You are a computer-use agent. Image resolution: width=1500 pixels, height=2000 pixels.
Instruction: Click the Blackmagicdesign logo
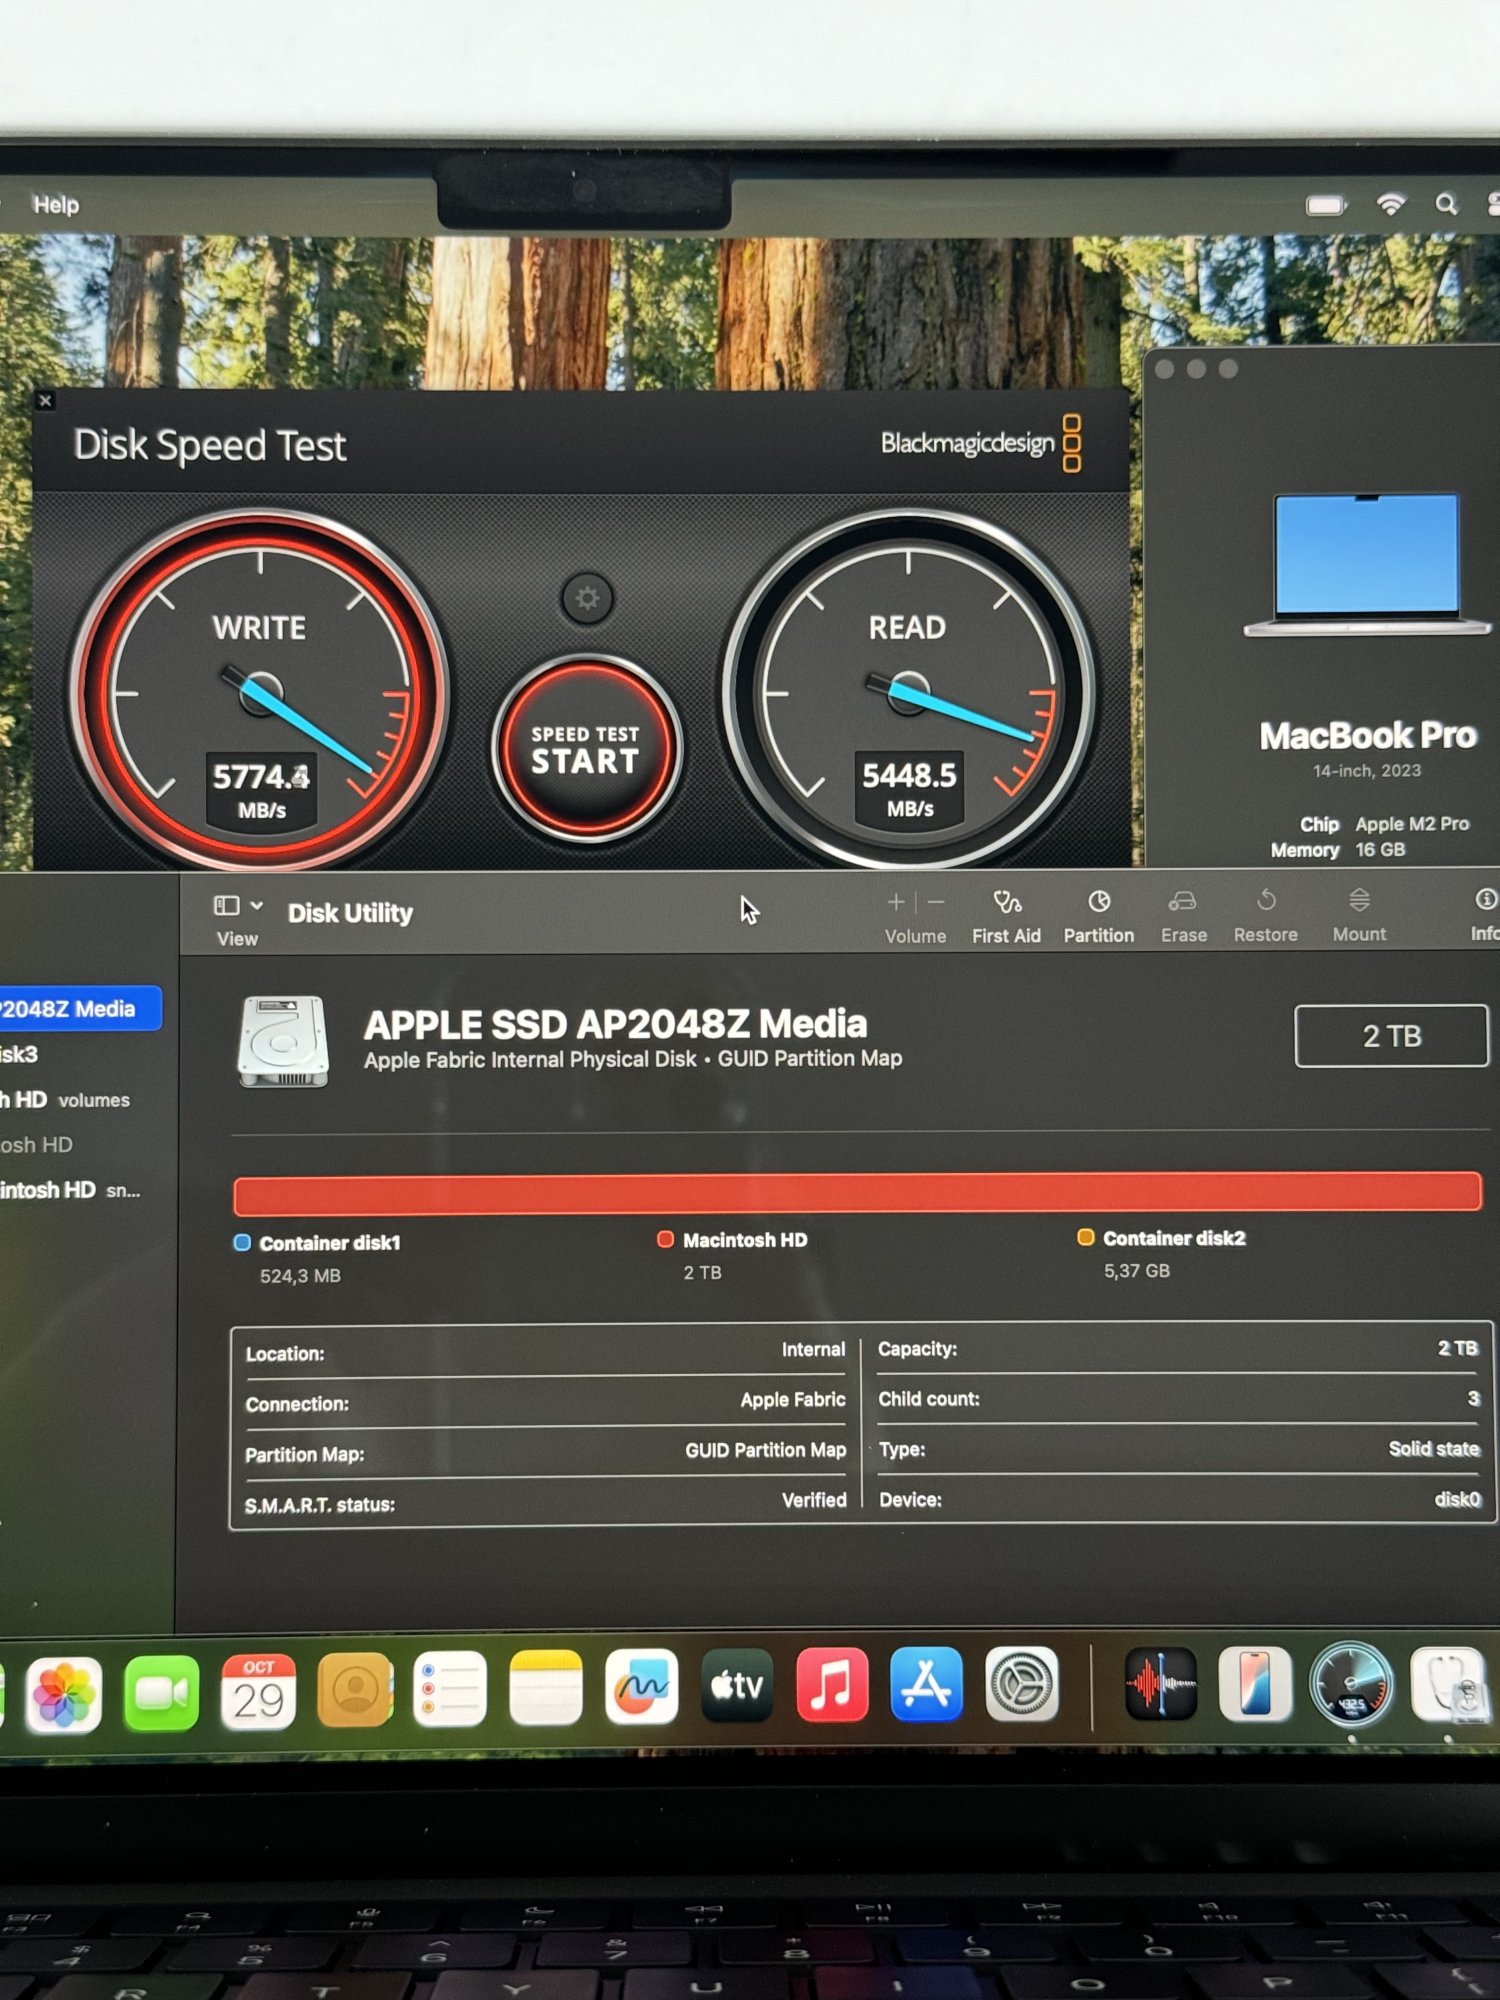pyautogui.click(x=980, y=443)
